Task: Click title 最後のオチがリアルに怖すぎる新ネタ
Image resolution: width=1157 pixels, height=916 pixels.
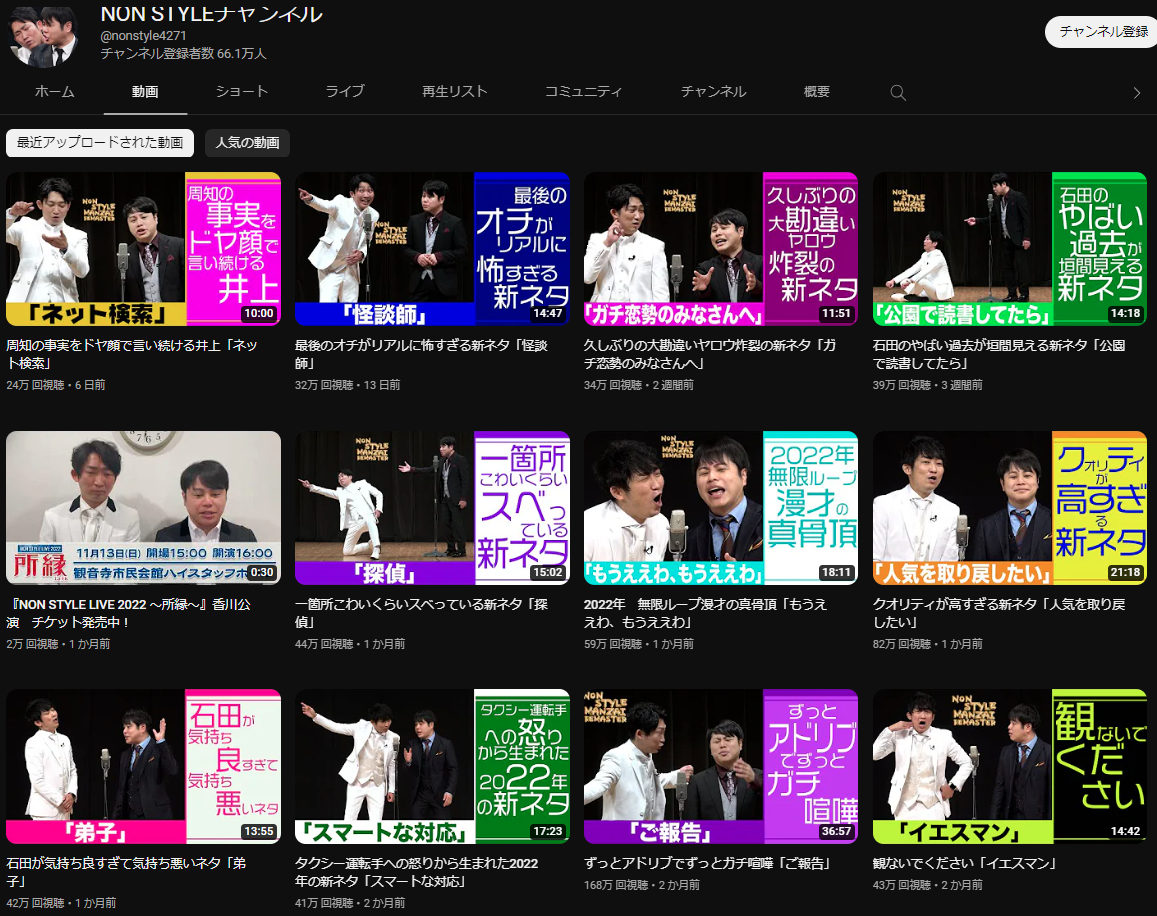Action: (421, 354)
